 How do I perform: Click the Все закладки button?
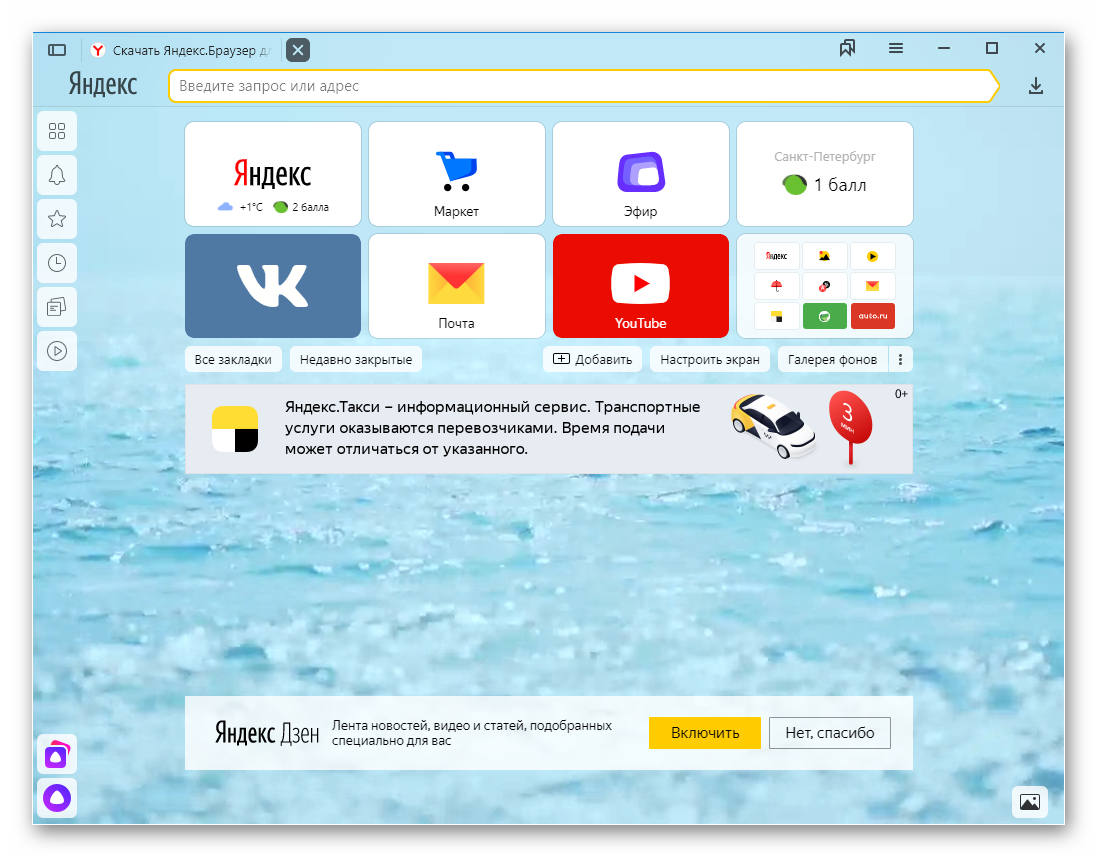233,360
